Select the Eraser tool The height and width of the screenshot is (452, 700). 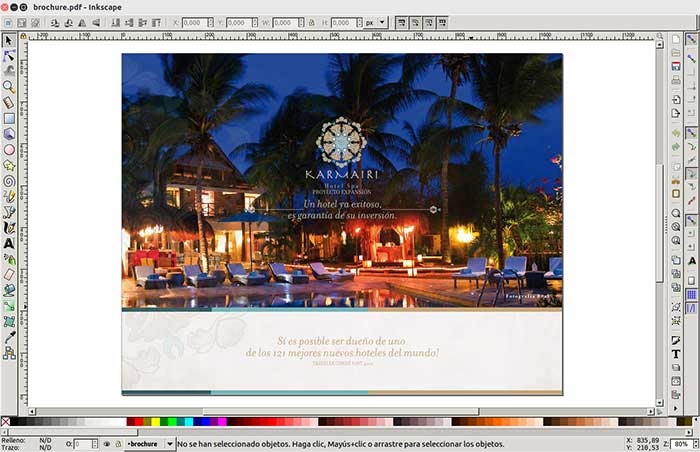[8, 275]
